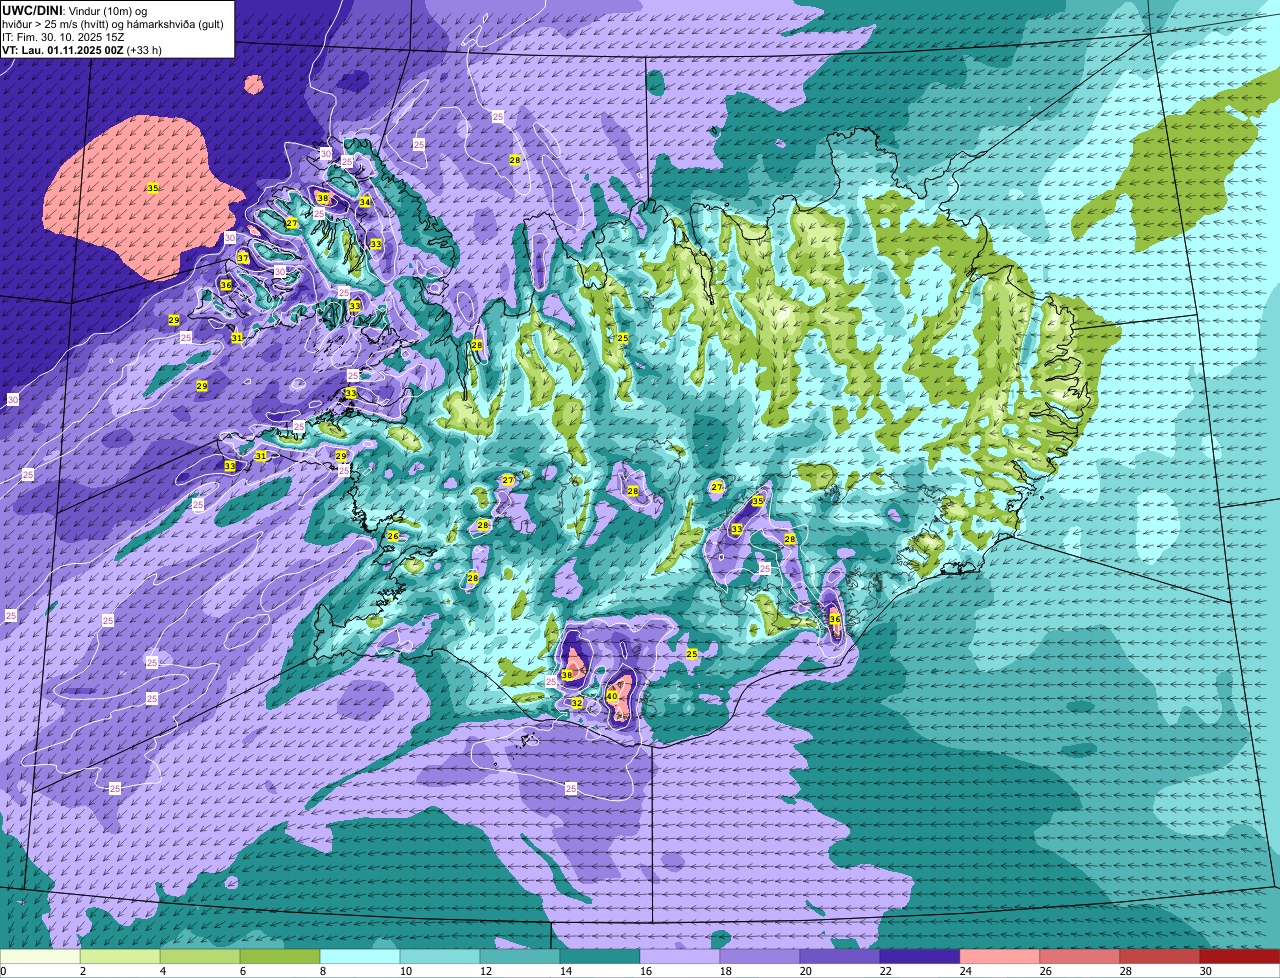Screen dimensions: 1280x978
Task: Click the yellow gust label 26 on the map
Action: pos(393,536)
